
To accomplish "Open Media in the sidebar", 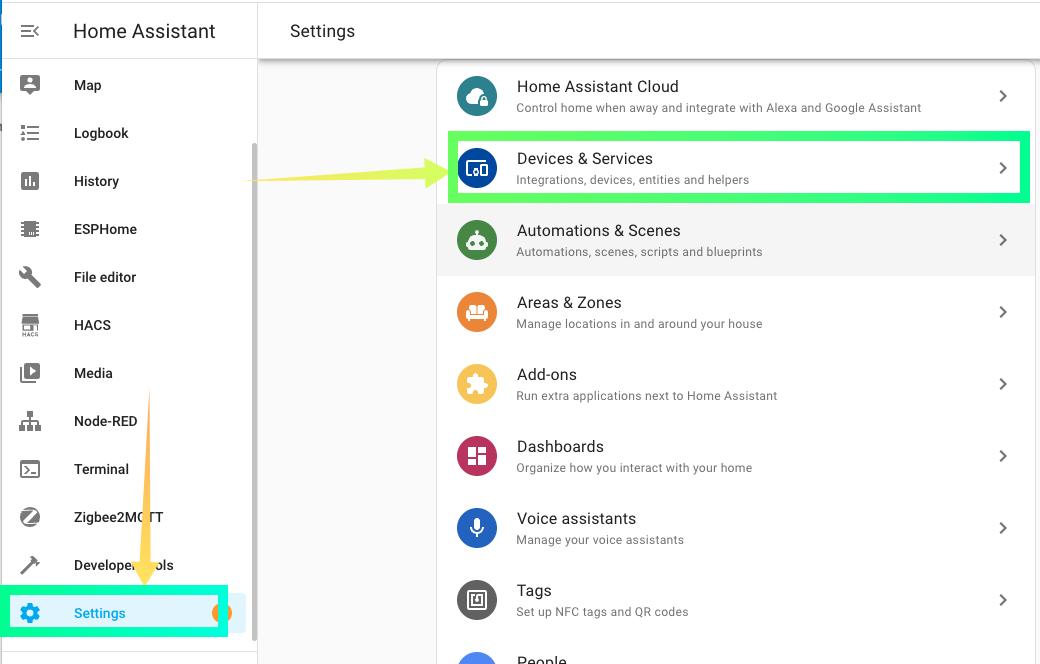I will click(x=126, y=373).
